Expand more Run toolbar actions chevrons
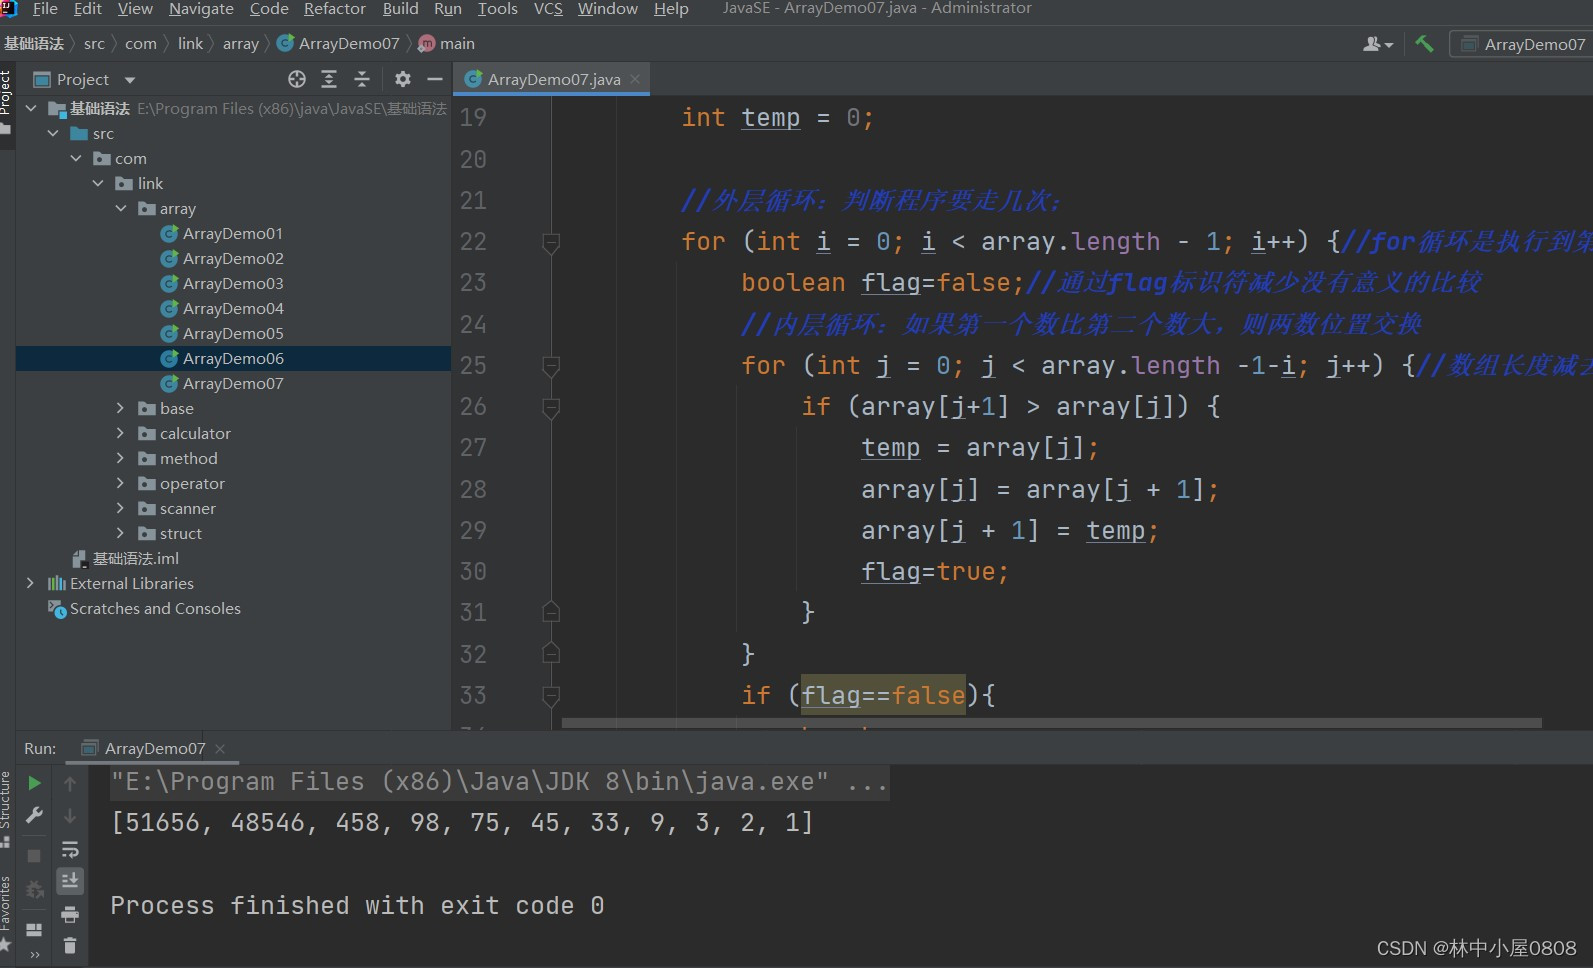The width and height of the screenshot is (1593, 968). pos(34,955)
